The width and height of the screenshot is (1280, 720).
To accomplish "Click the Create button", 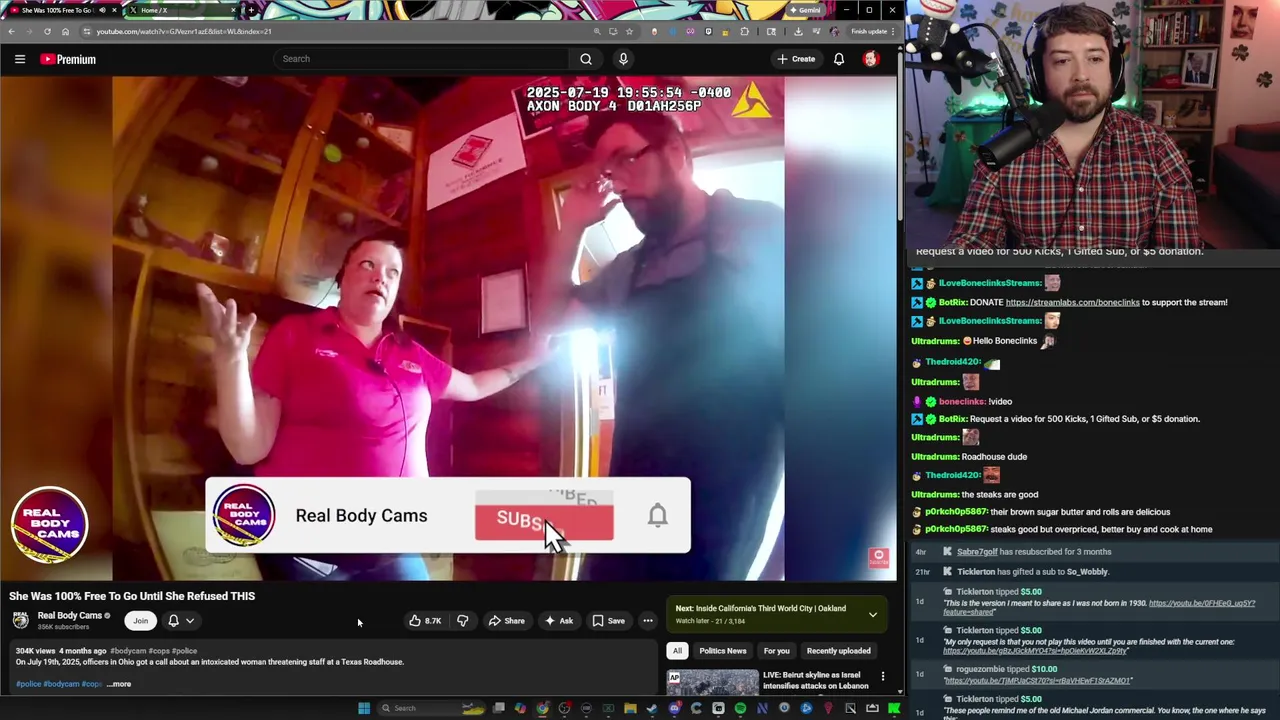I will point(796,59).
